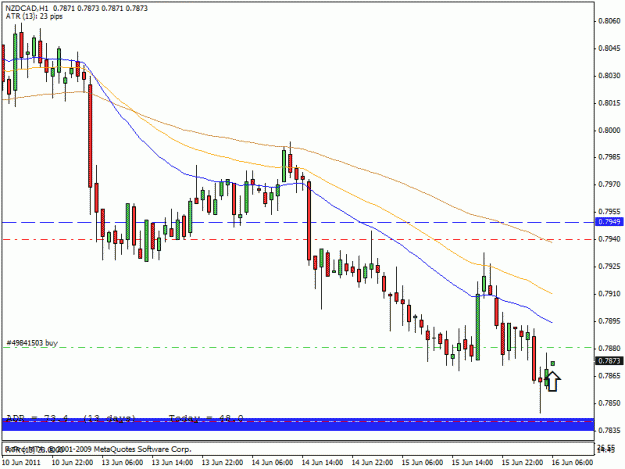Click the 14 Jun 22:00 time label
This screenshot has width=625, height=469.
pyautogui.click(x=372, y=462)
